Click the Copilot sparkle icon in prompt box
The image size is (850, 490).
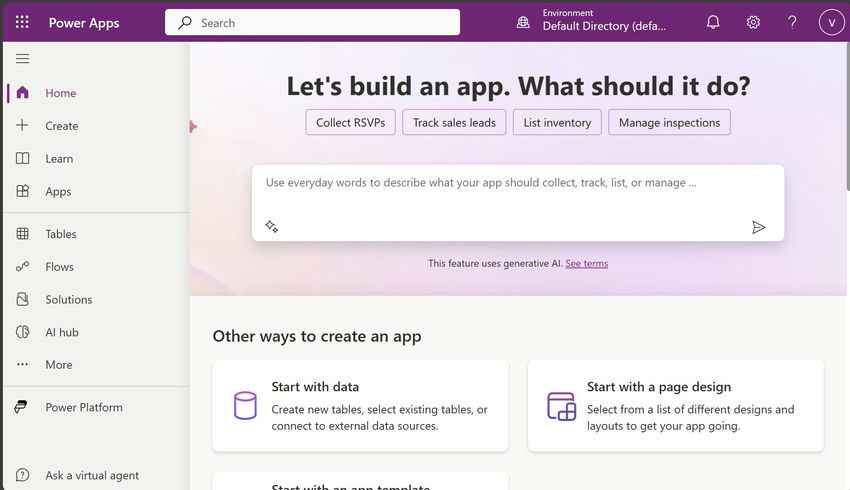tap(272, 227)
